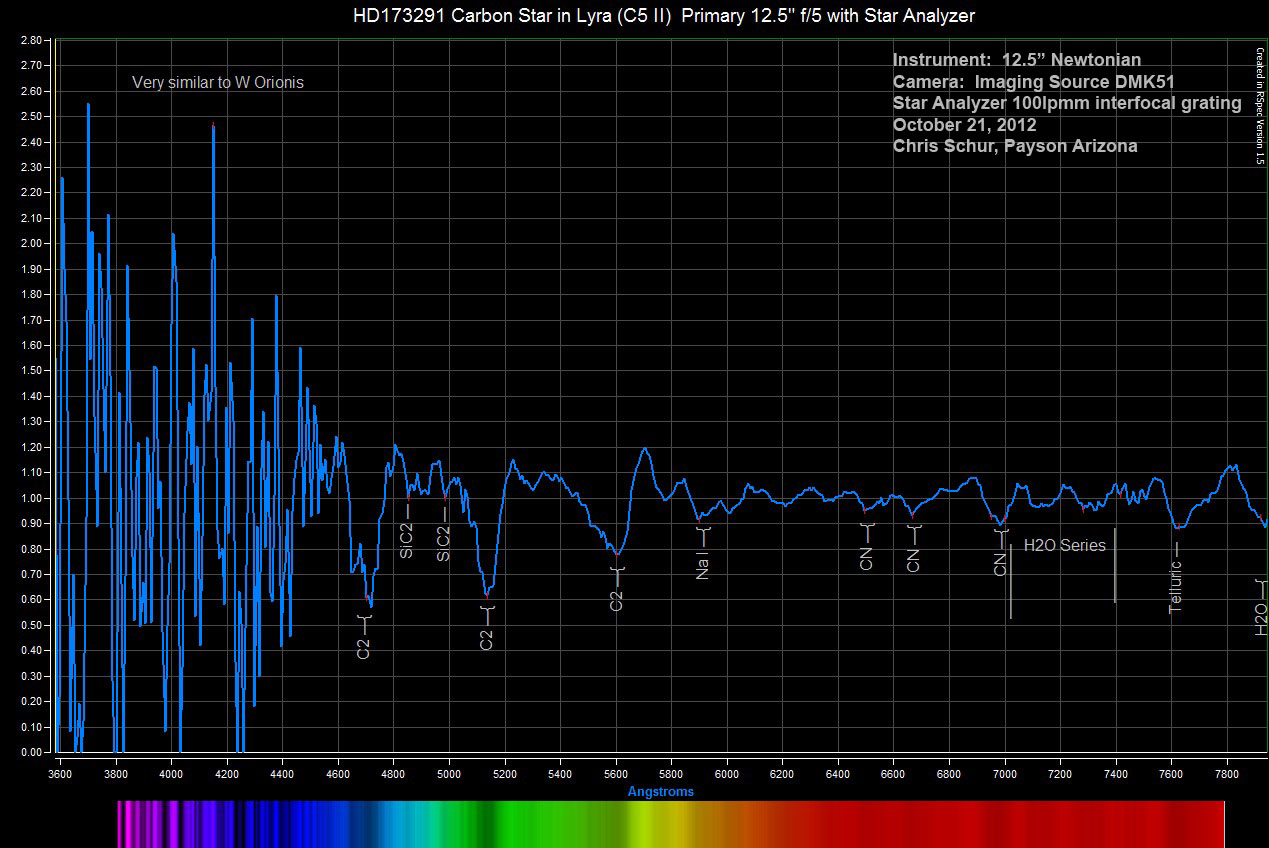Click the 'Created in RSpec' vertical watermark

pyautogui.click(x=1258, y=106)
